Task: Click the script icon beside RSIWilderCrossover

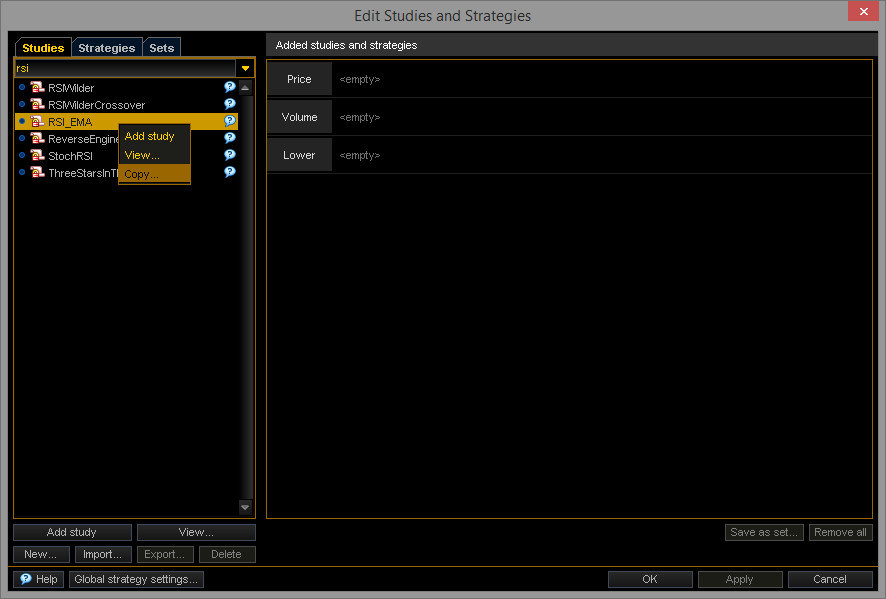Action: 37,105
